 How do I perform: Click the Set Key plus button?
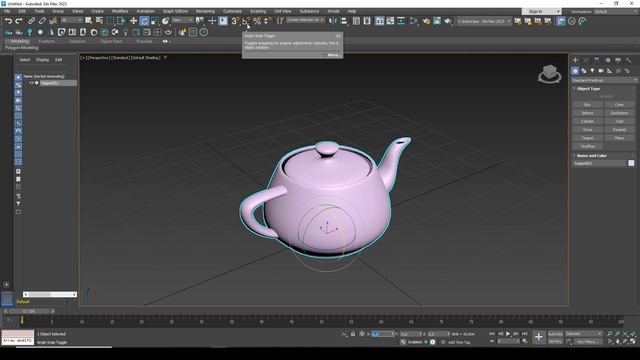point(539,337)
